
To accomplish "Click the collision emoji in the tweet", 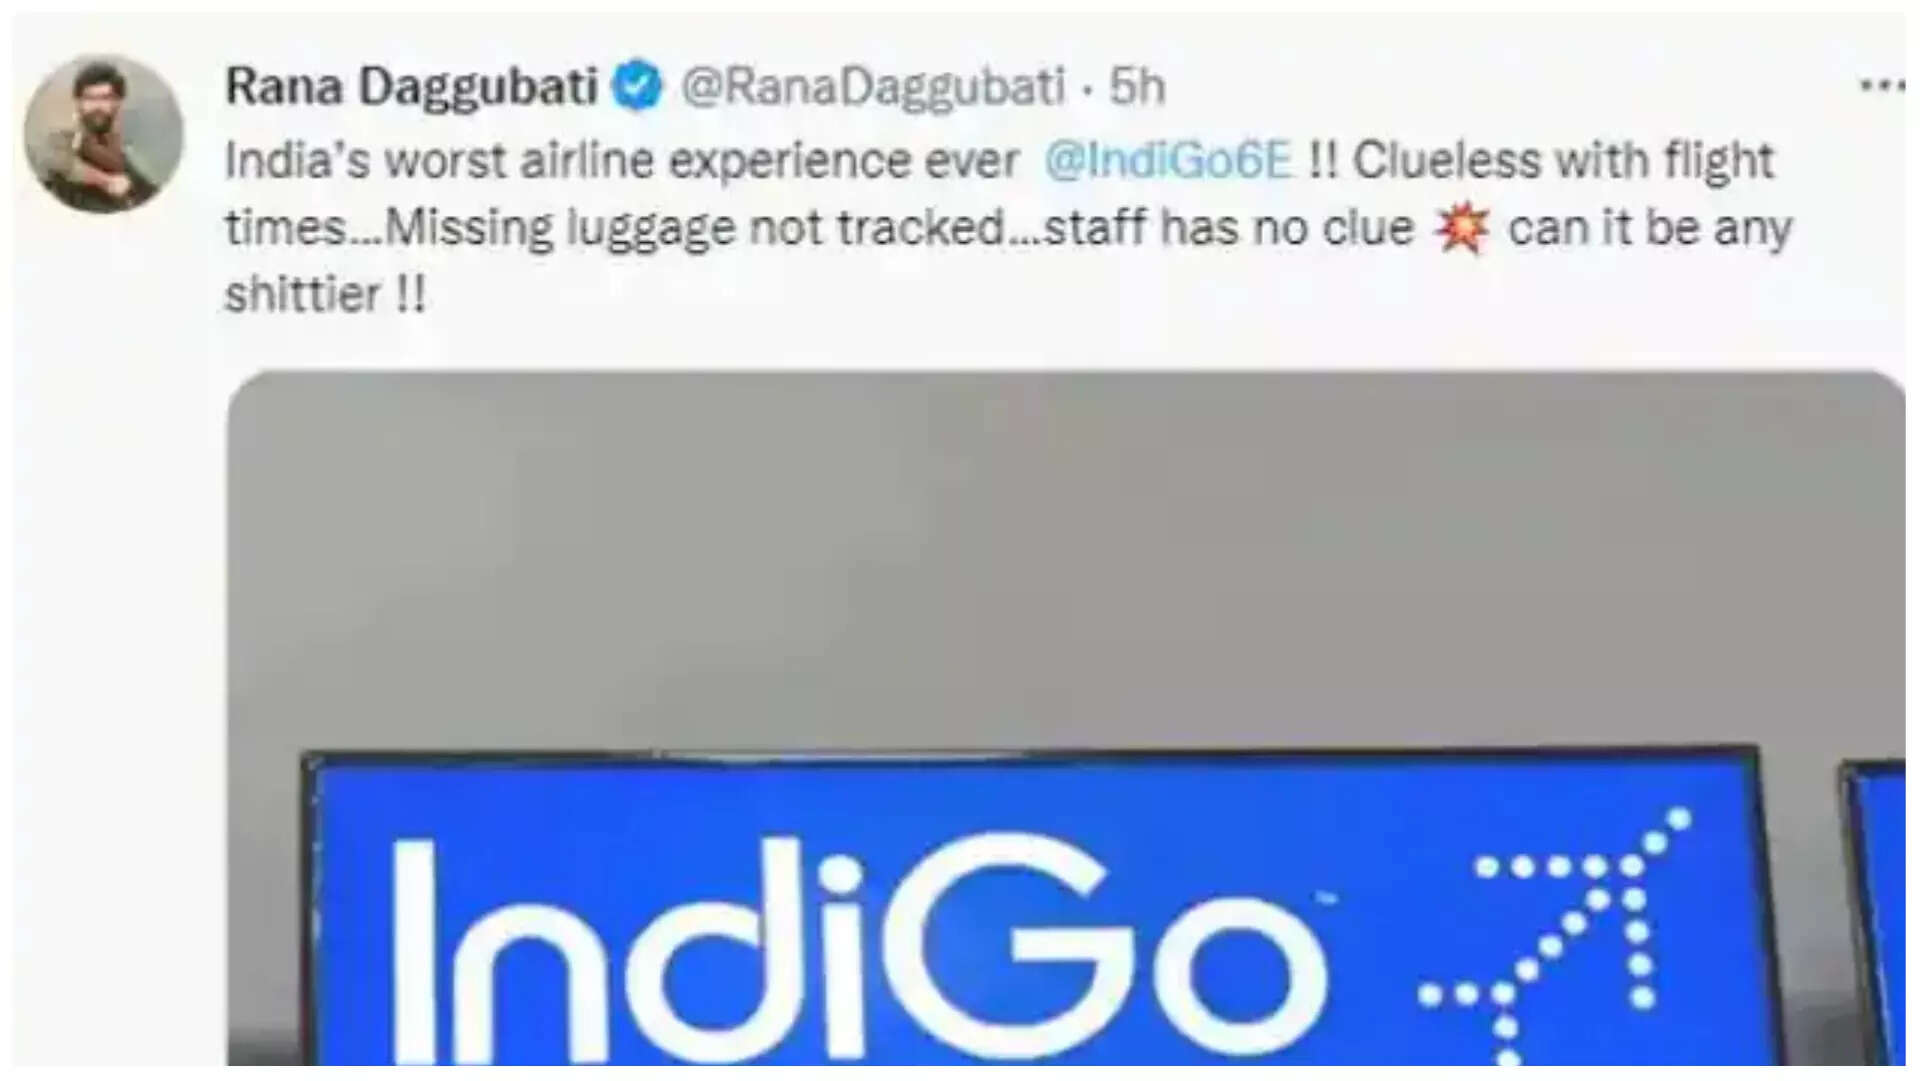I will [1461, 228].
